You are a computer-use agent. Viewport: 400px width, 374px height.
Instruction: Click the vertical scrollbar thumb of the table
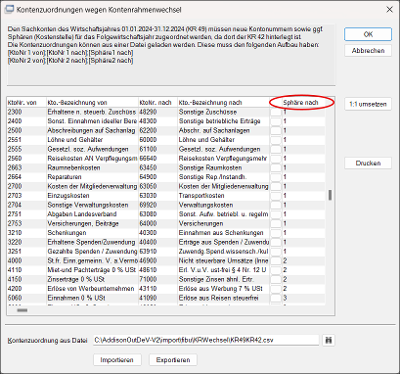[x=330, y=195]
